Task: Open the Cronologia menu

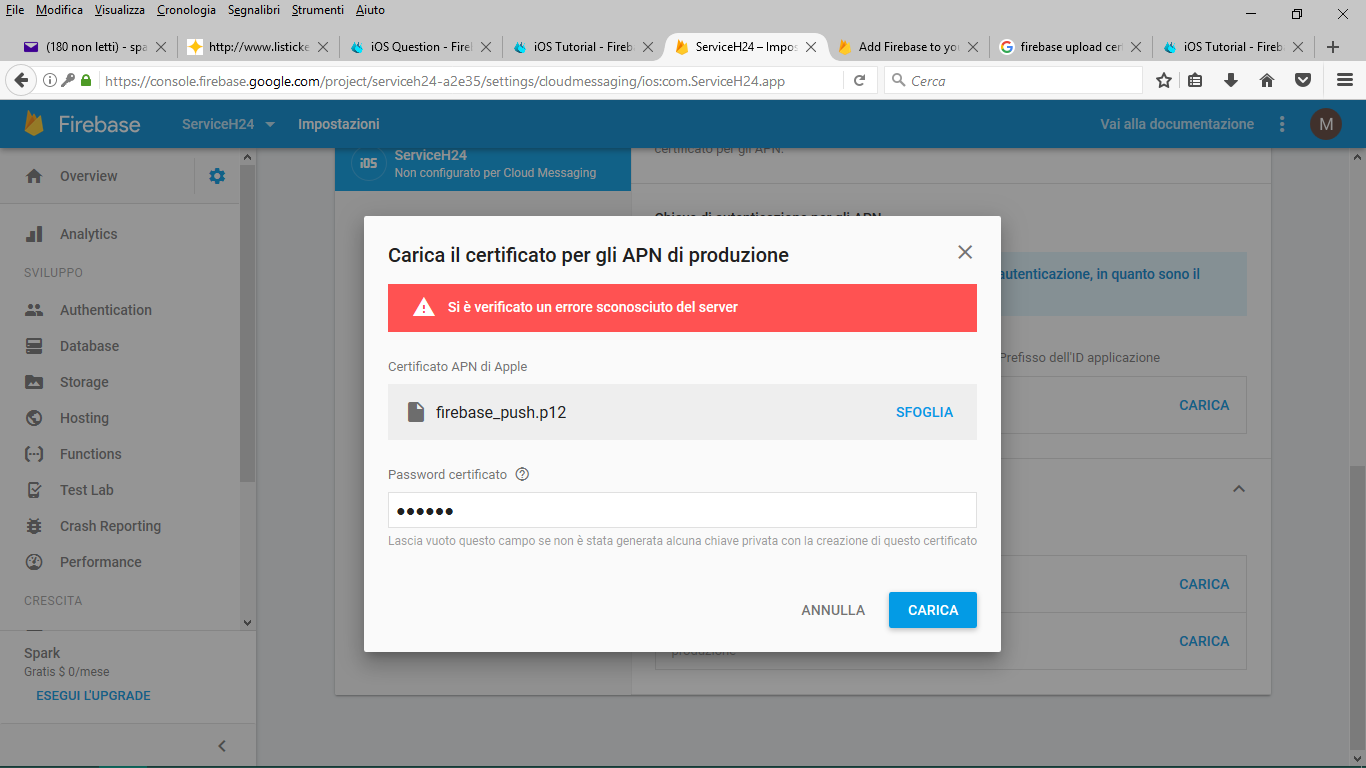Action: [186, 10]
